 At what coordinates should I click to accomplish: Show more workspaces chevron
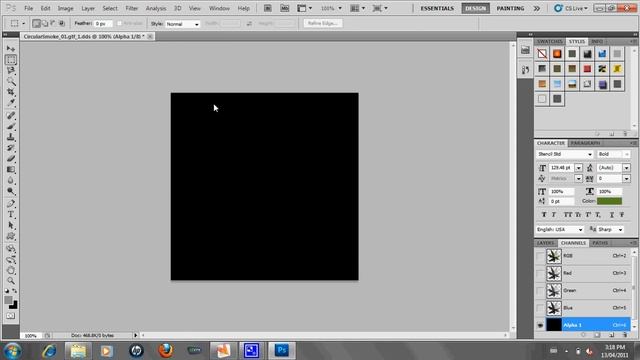tap(537, 8)
